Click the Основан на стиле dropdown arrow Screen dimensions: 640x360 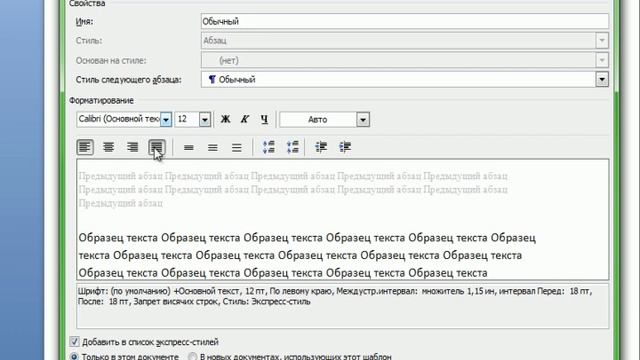(602, 60)
